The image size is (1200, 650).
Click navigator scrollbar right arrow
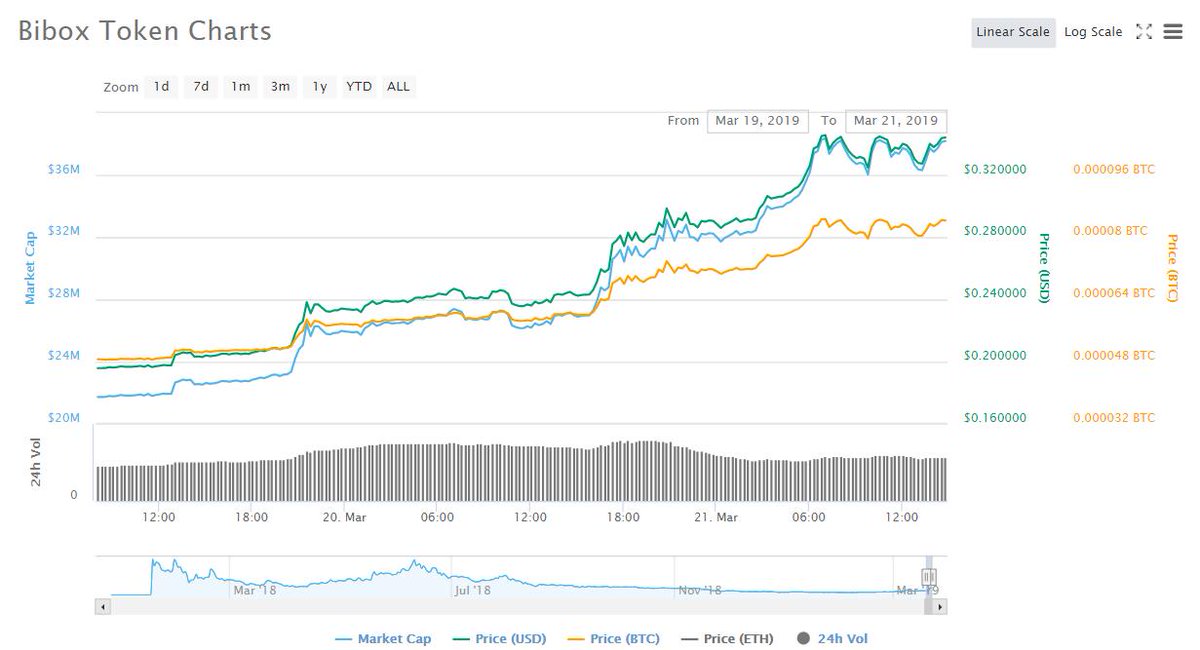(x=940, y=606)
